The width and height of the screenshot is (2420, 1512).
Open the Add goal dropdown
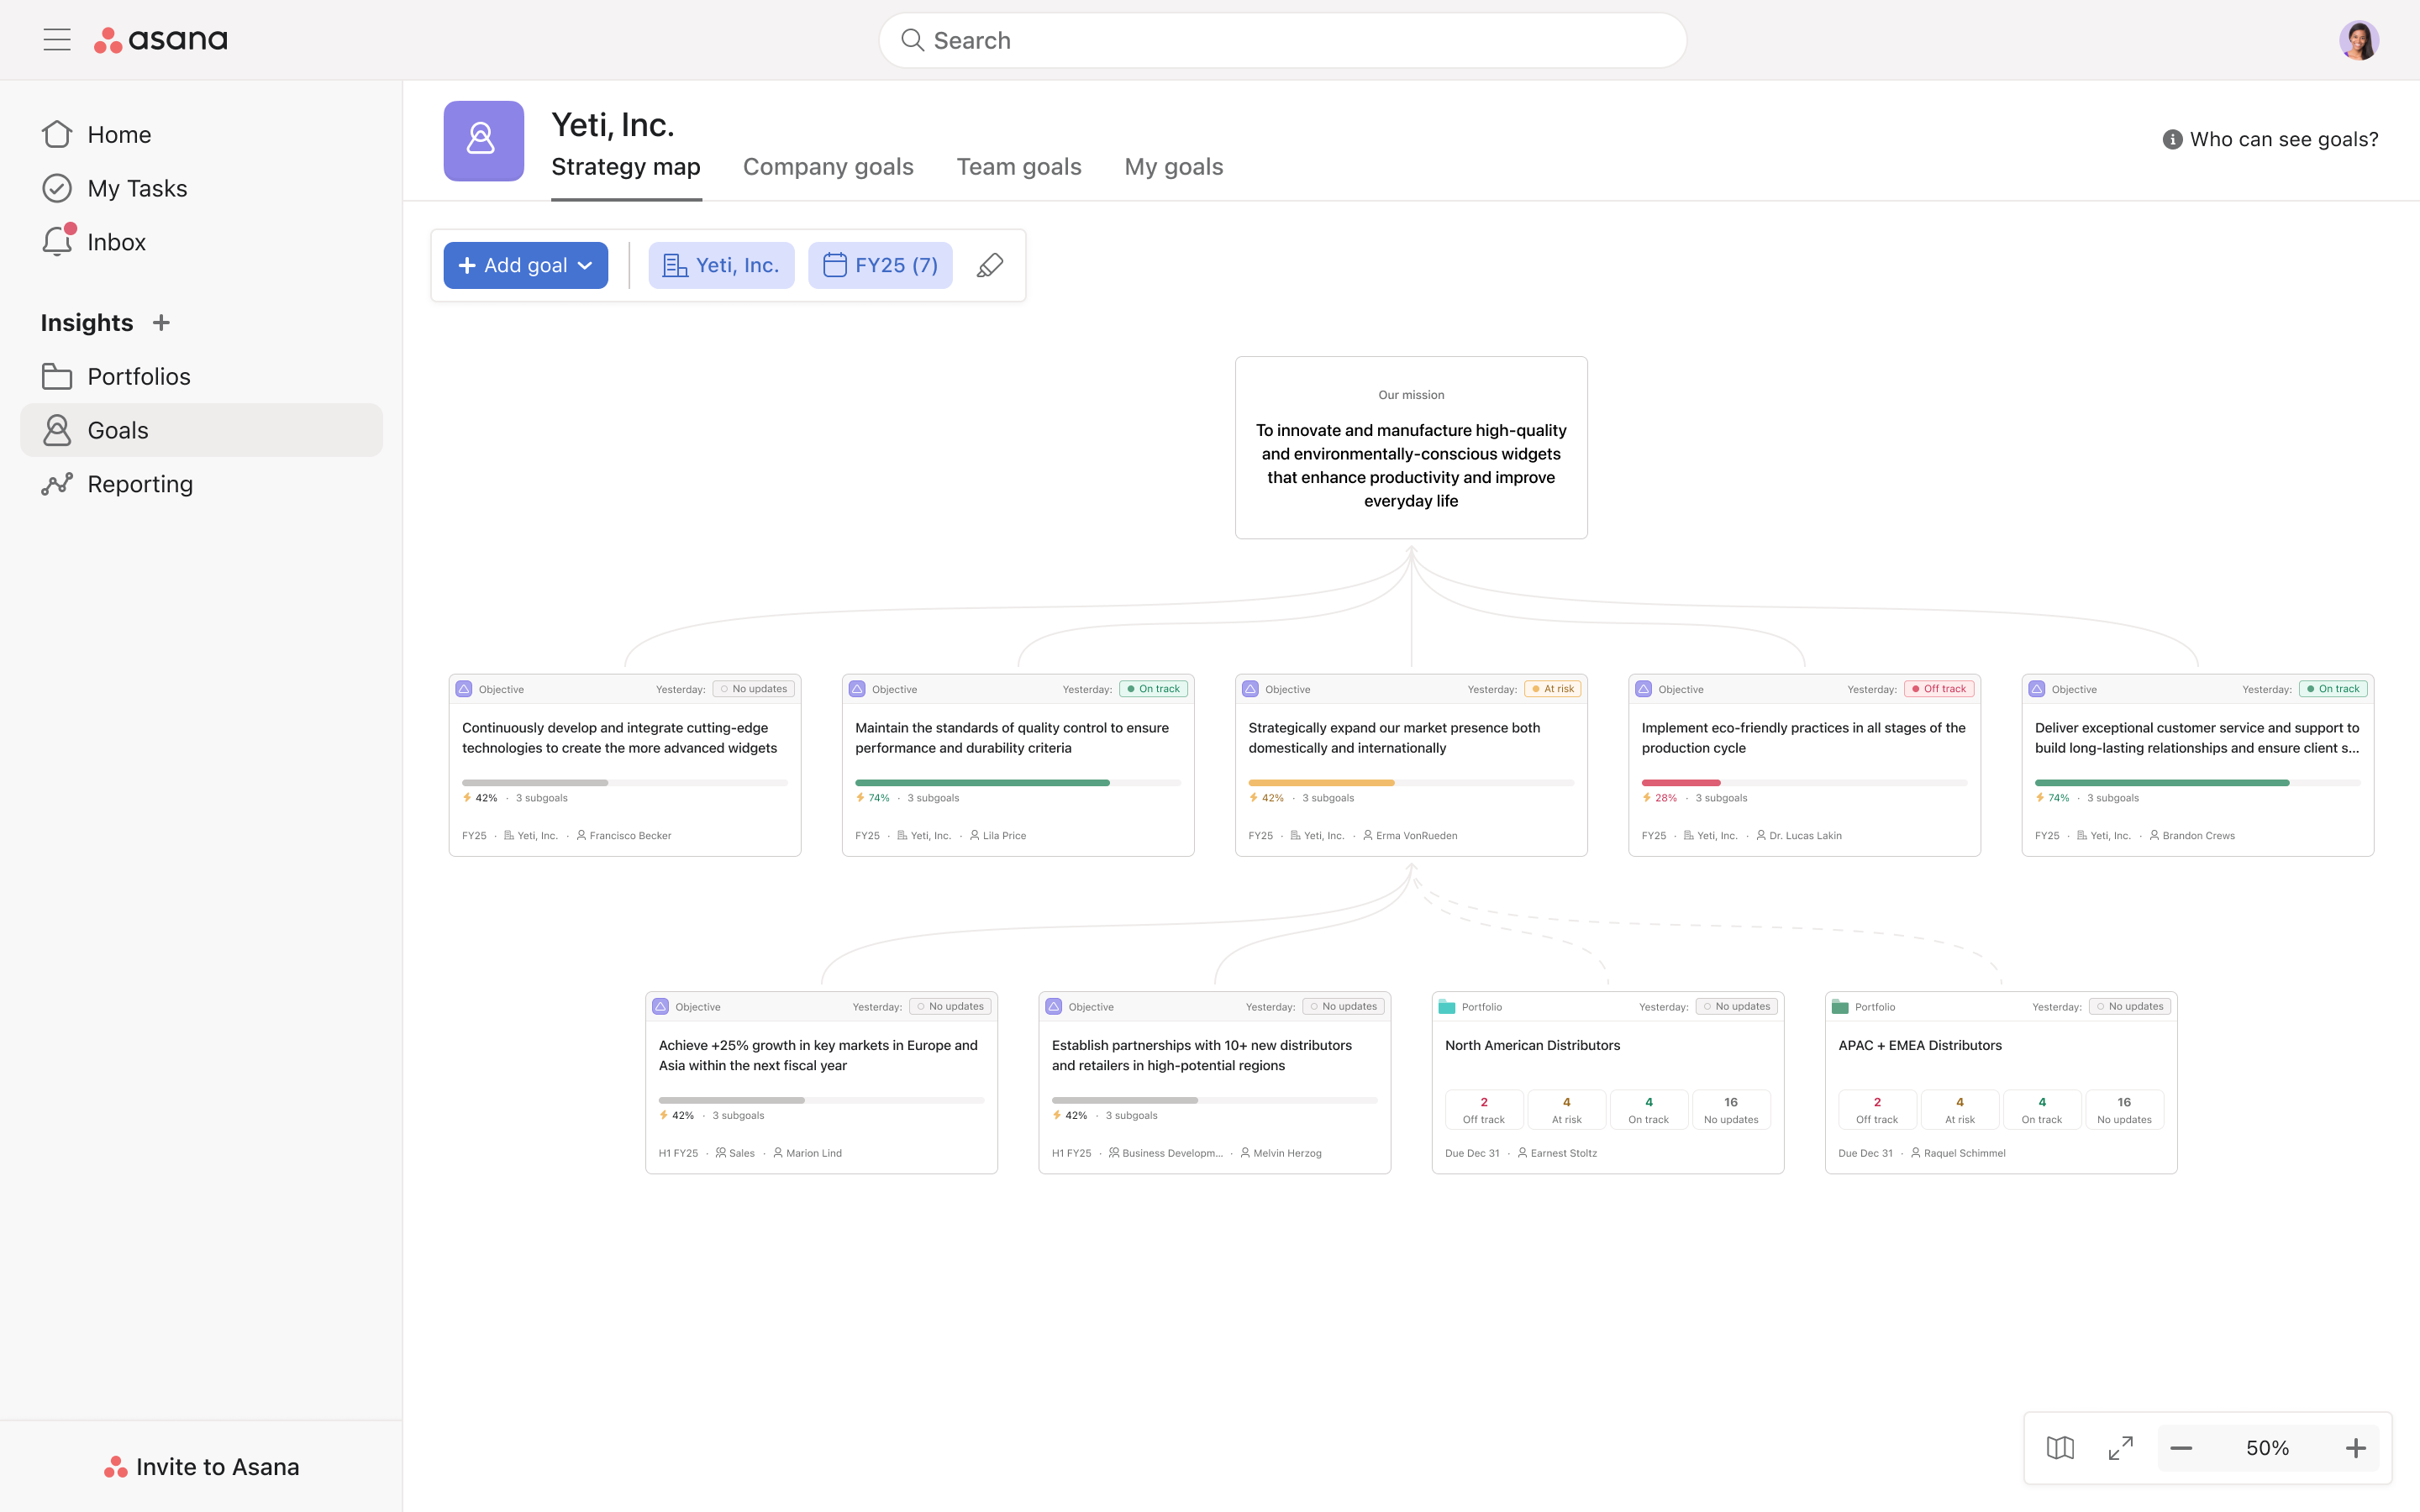(526, 266)
